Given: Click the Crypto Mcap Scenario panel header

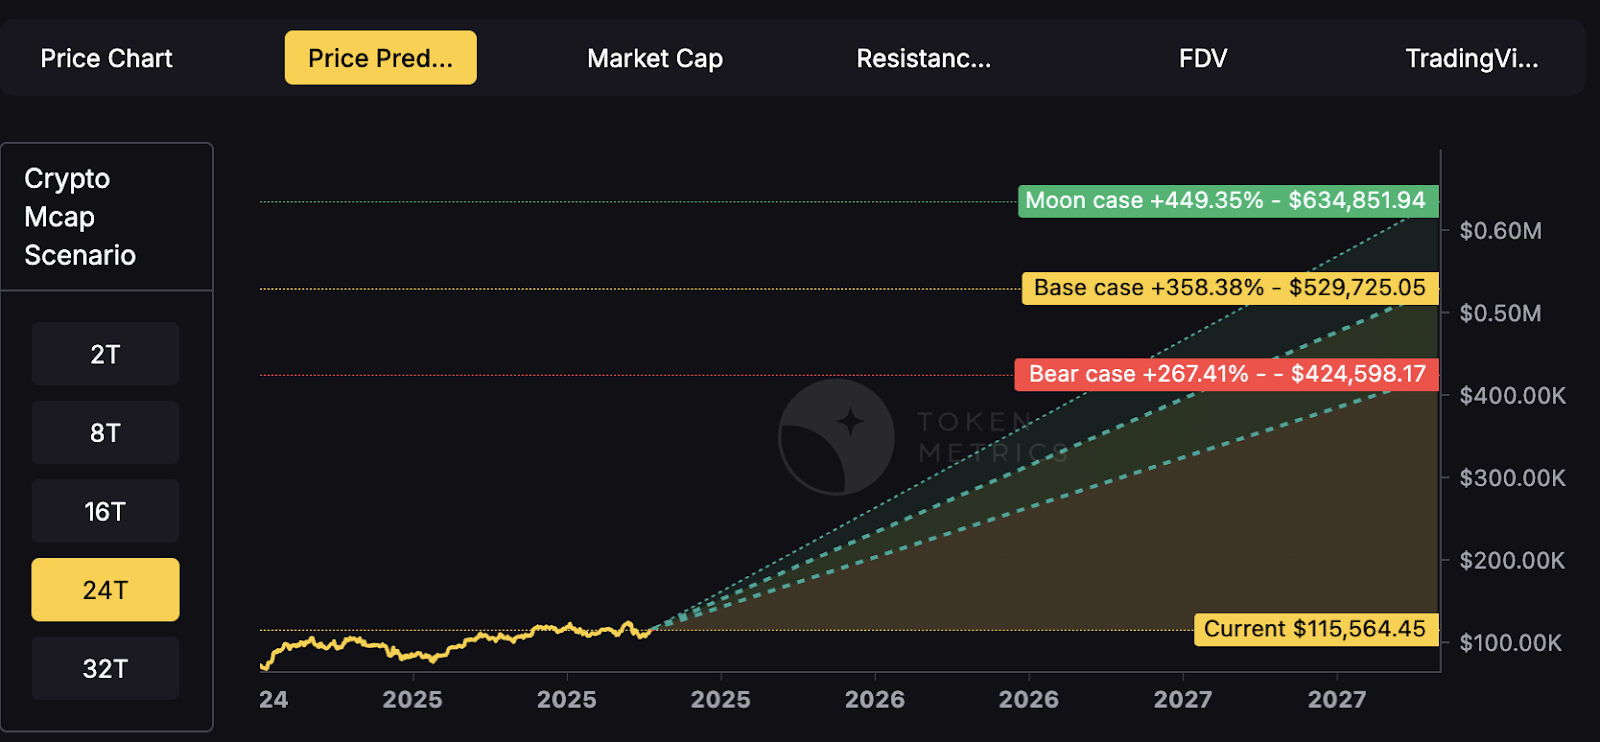Looking at the screenshot, I should click(80, 216).
